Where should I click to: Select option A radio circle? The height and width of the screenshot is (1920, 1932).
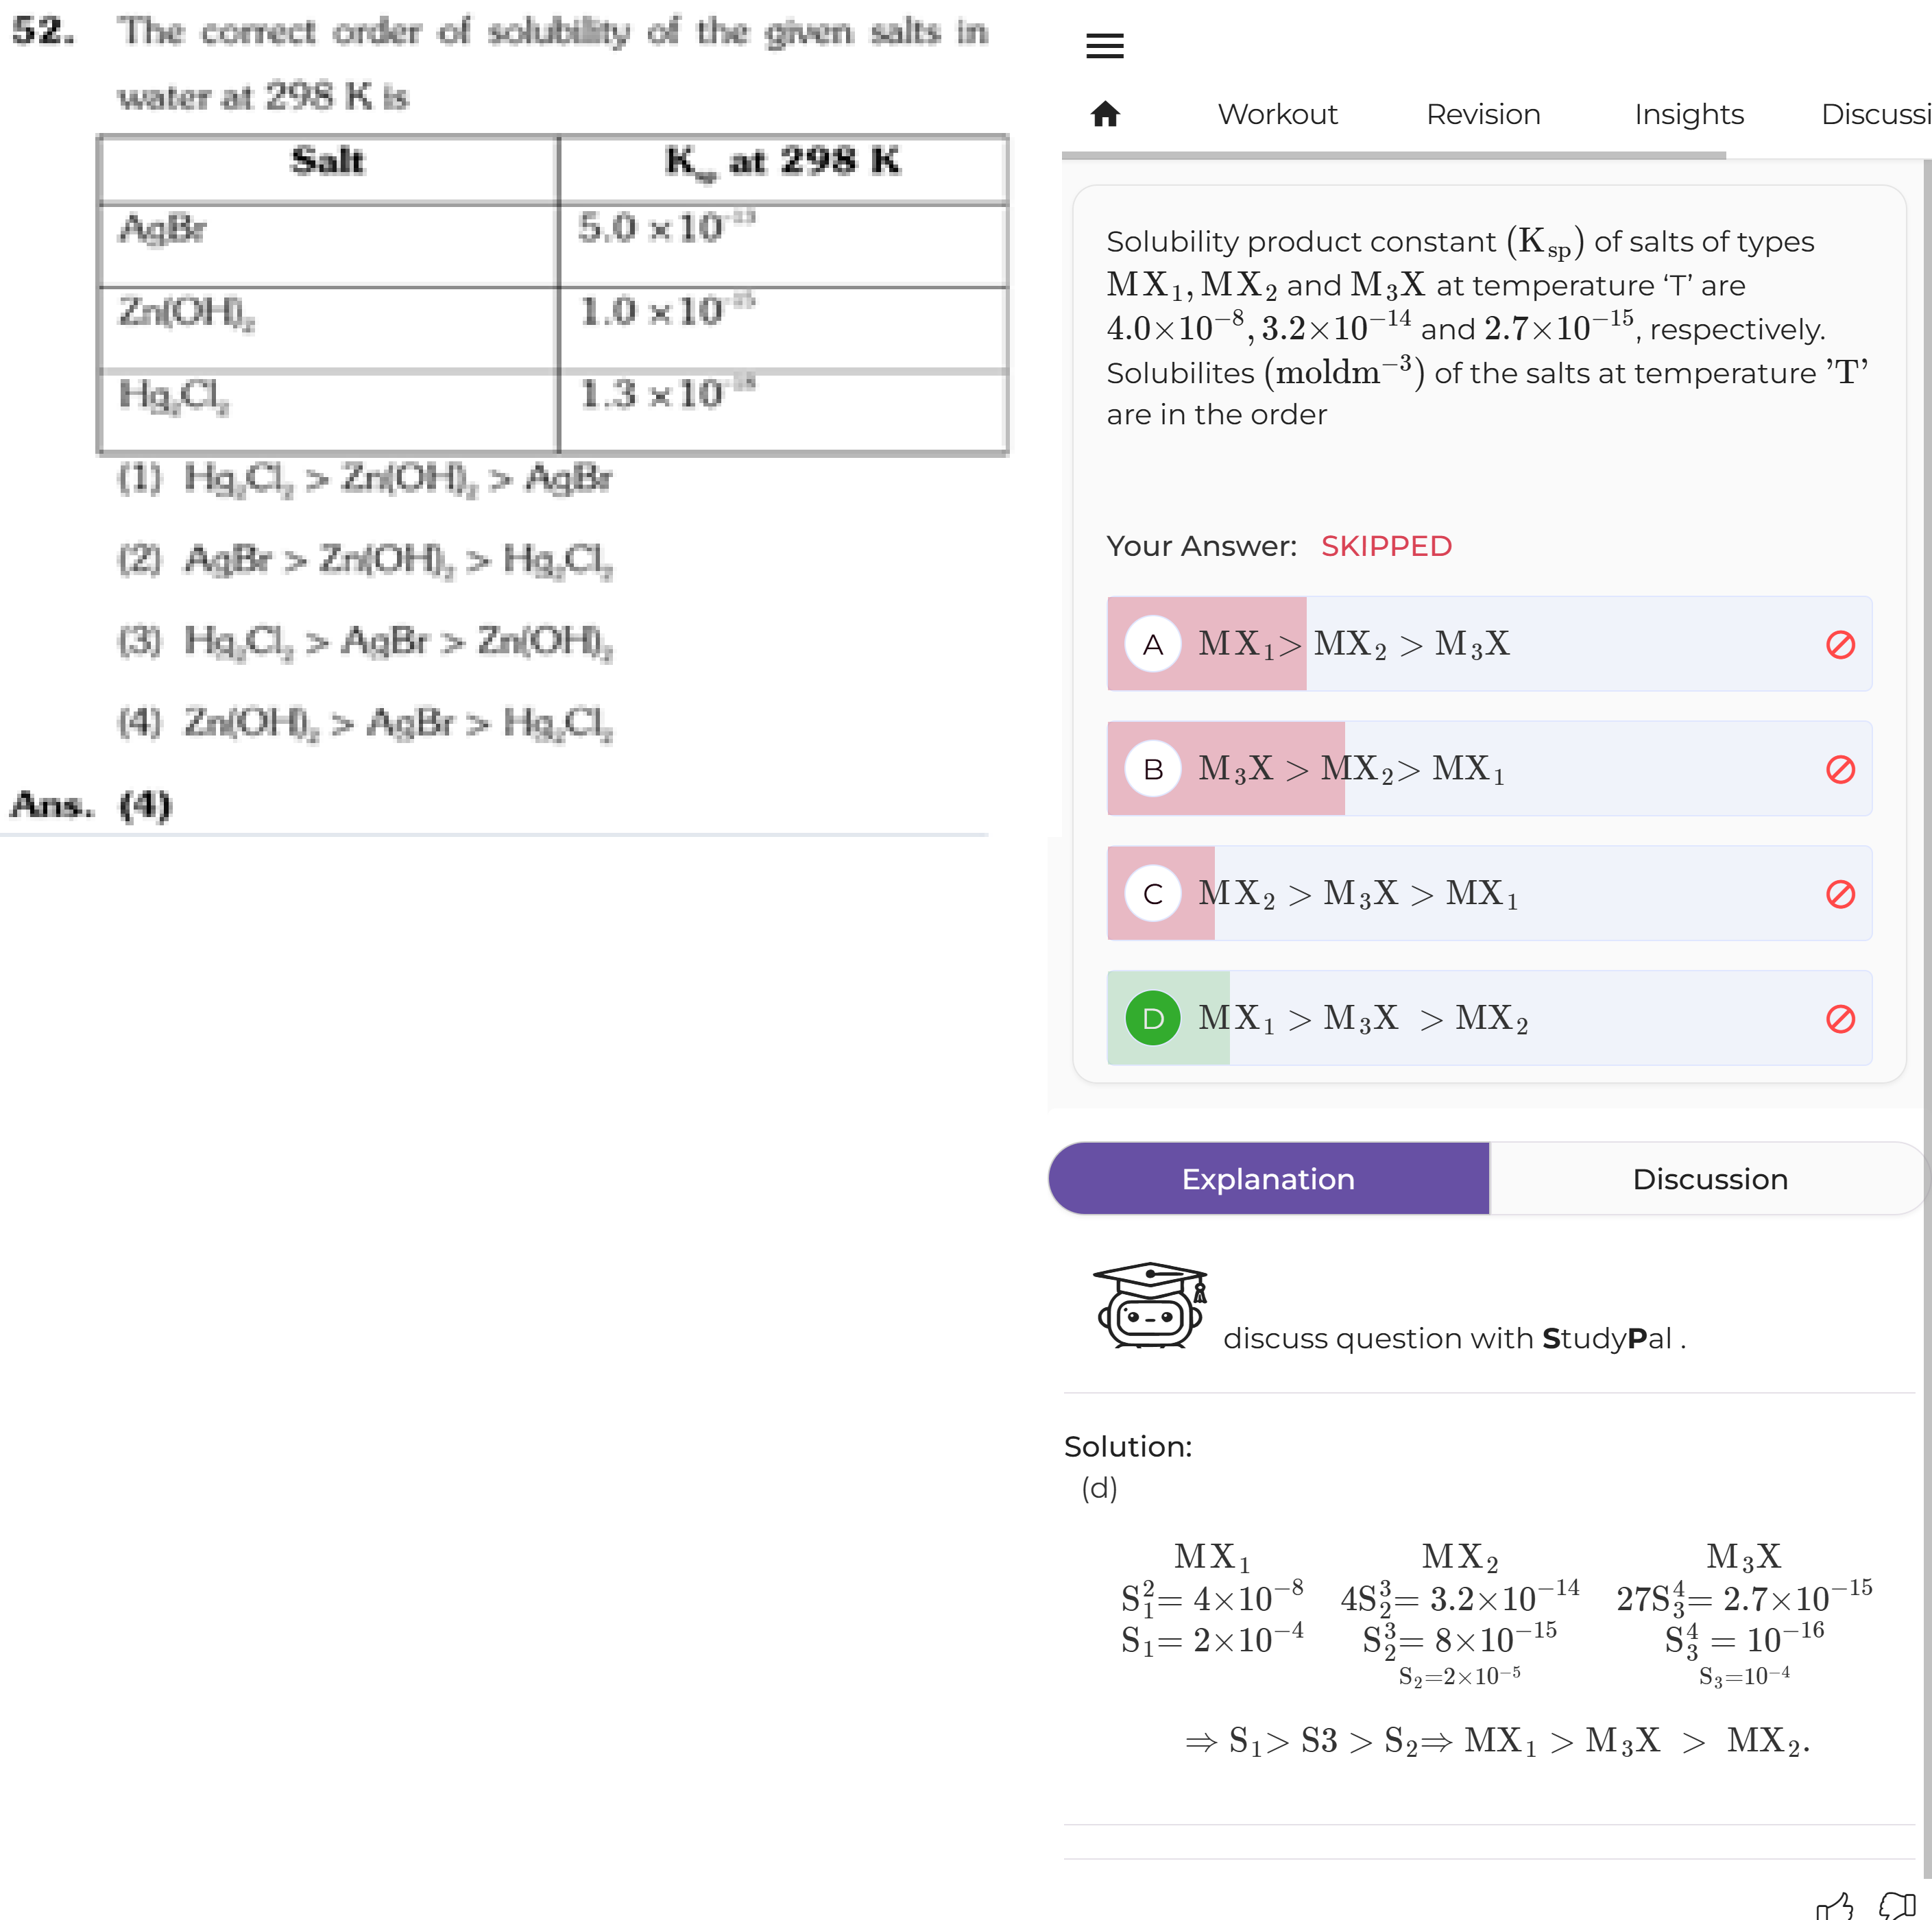tap(1153, 644)
